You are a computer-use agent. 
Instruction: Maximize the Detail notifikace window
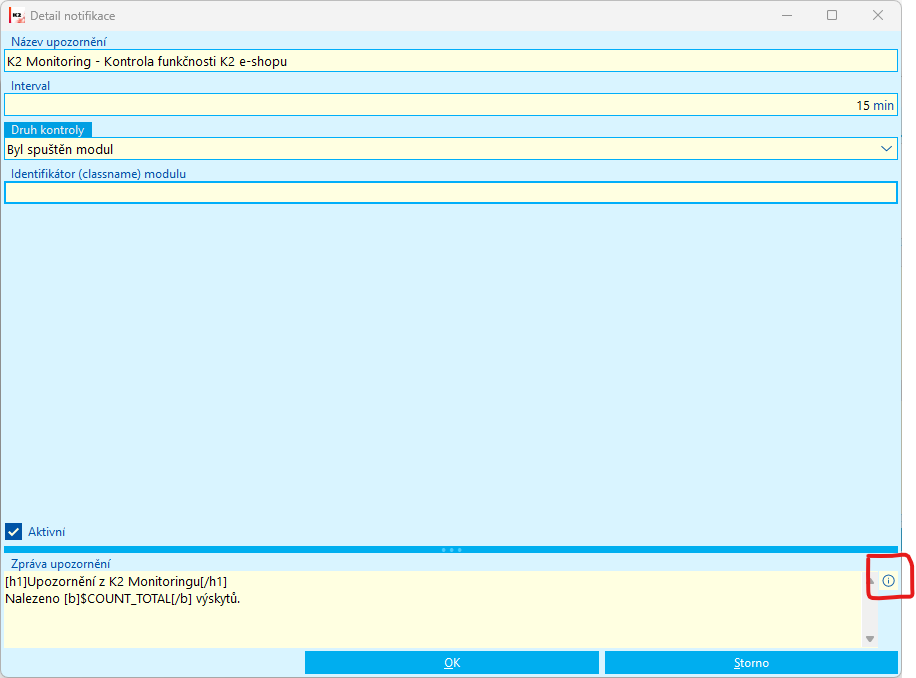coord(832,16)
